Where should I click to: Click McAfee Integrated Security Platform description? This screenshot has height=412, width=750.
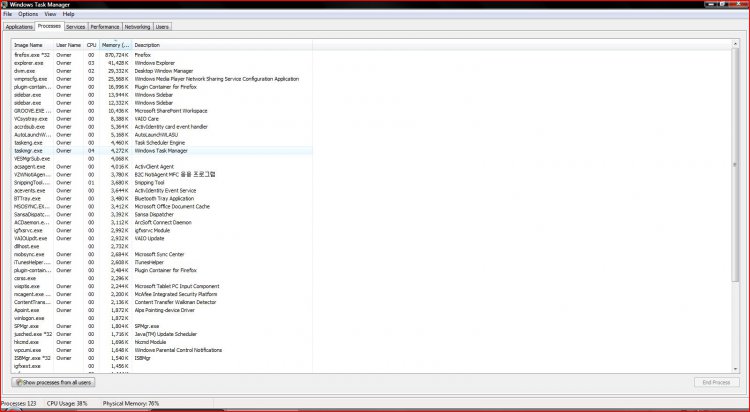click(x=176, y=294)
